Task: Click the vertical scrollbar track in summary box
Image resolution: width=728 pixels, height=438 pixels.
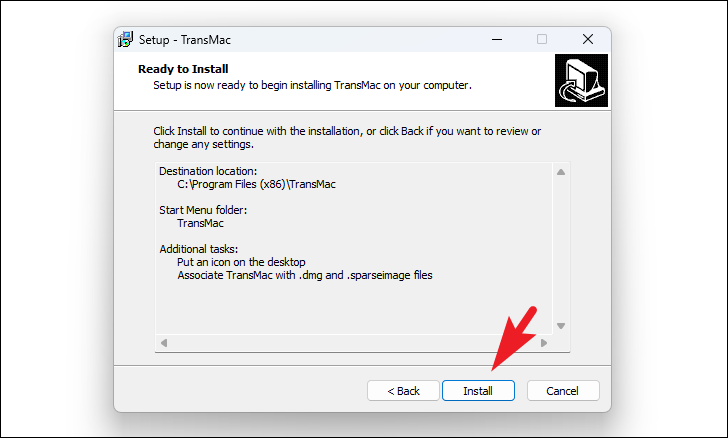Action: (561, 249)
